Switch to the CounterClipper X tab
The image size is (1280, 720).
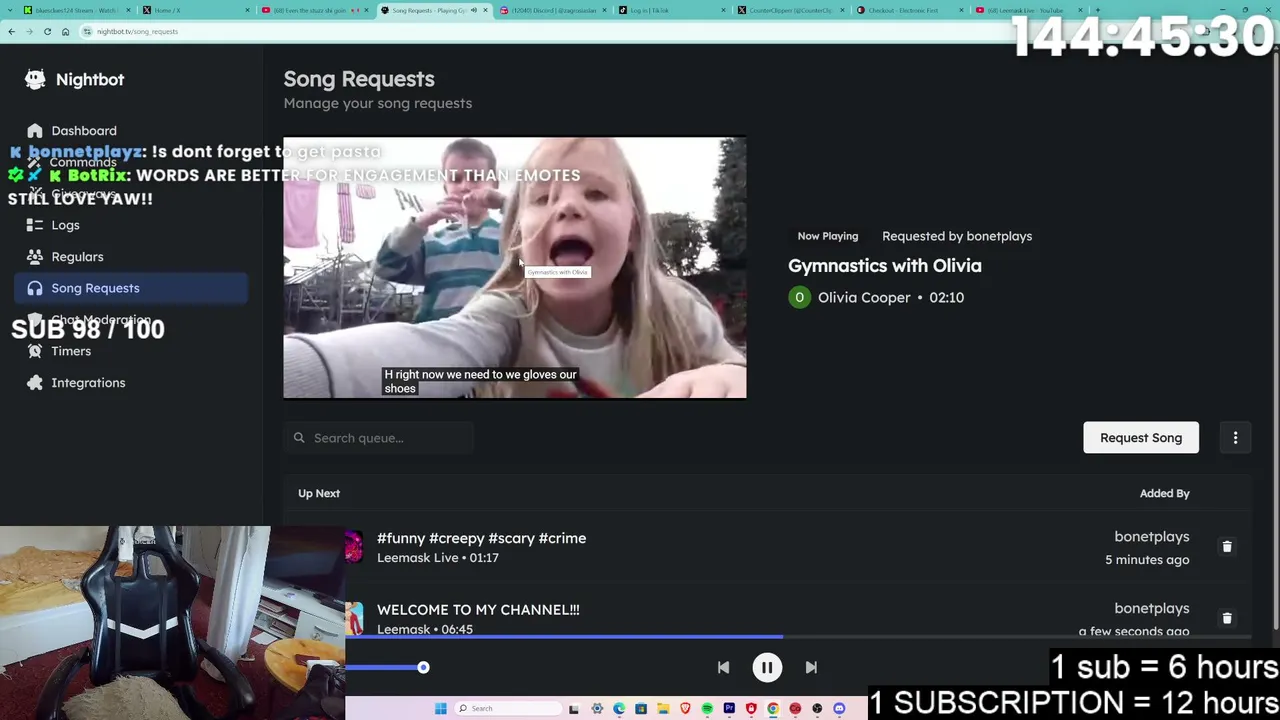click(789, 10)
